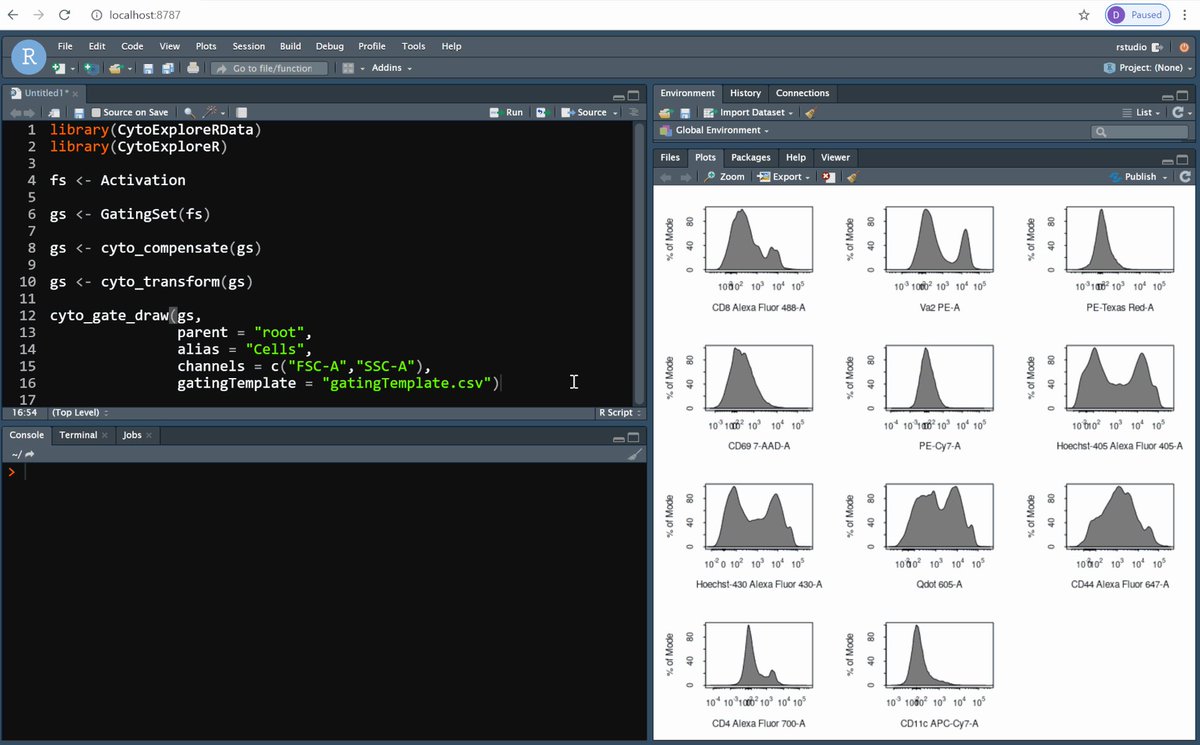Viewport: 1200px width, 745px height.
Task: Open the Addins dropdown
Action: [x=392, y=68]
